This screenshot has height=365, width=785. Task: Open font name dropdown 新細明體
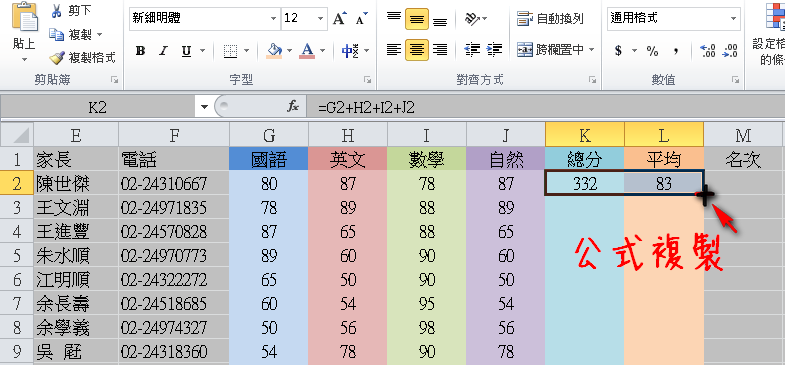pyautogui.click(x=273, y=19)
